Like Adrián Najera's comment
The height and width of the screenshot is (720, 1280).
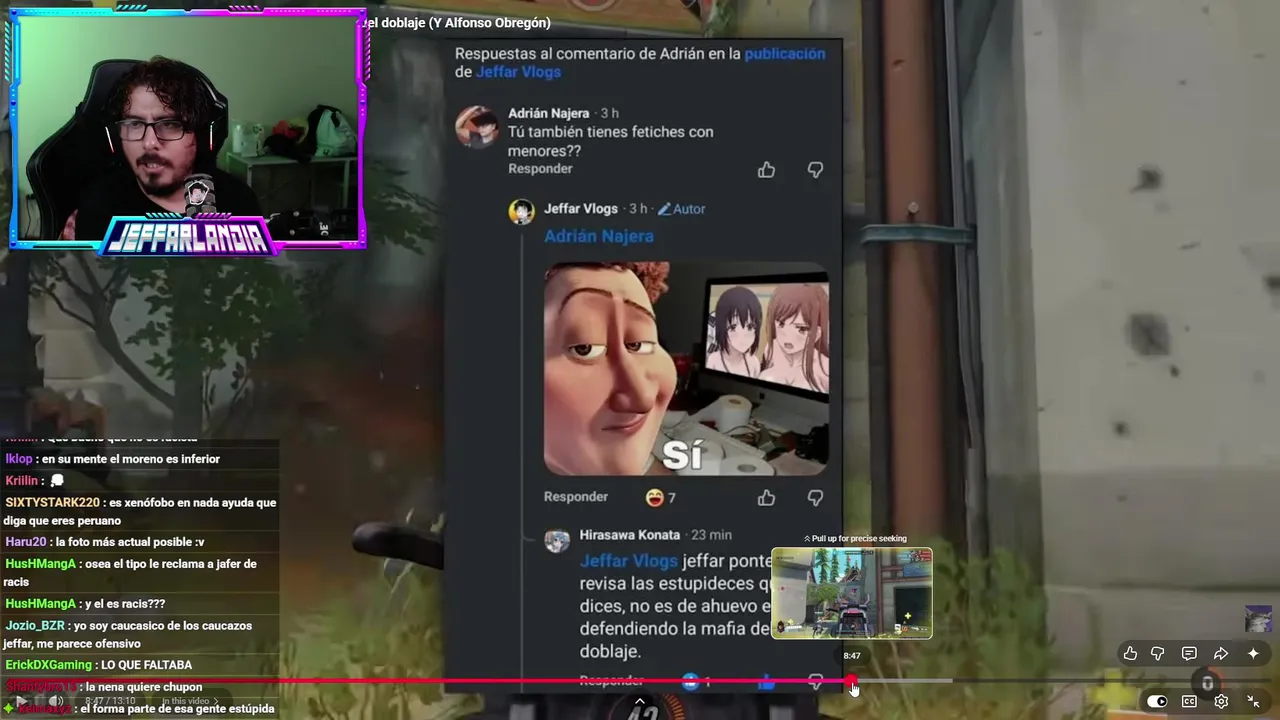[766, 170]
